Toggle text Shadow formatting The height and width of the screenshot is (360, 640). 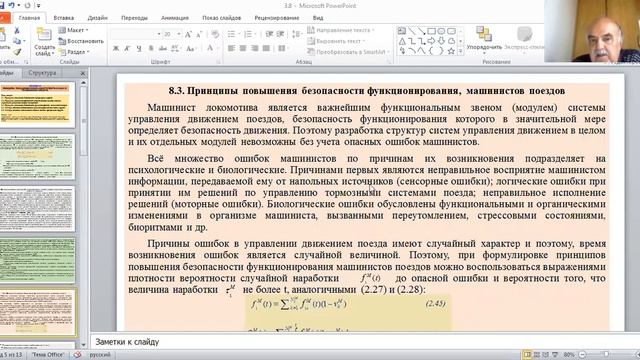151,49
